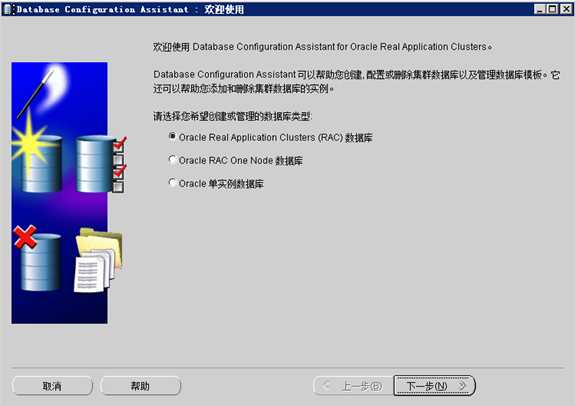Click the 取消 (Cancel) button

tap(52, 386)
